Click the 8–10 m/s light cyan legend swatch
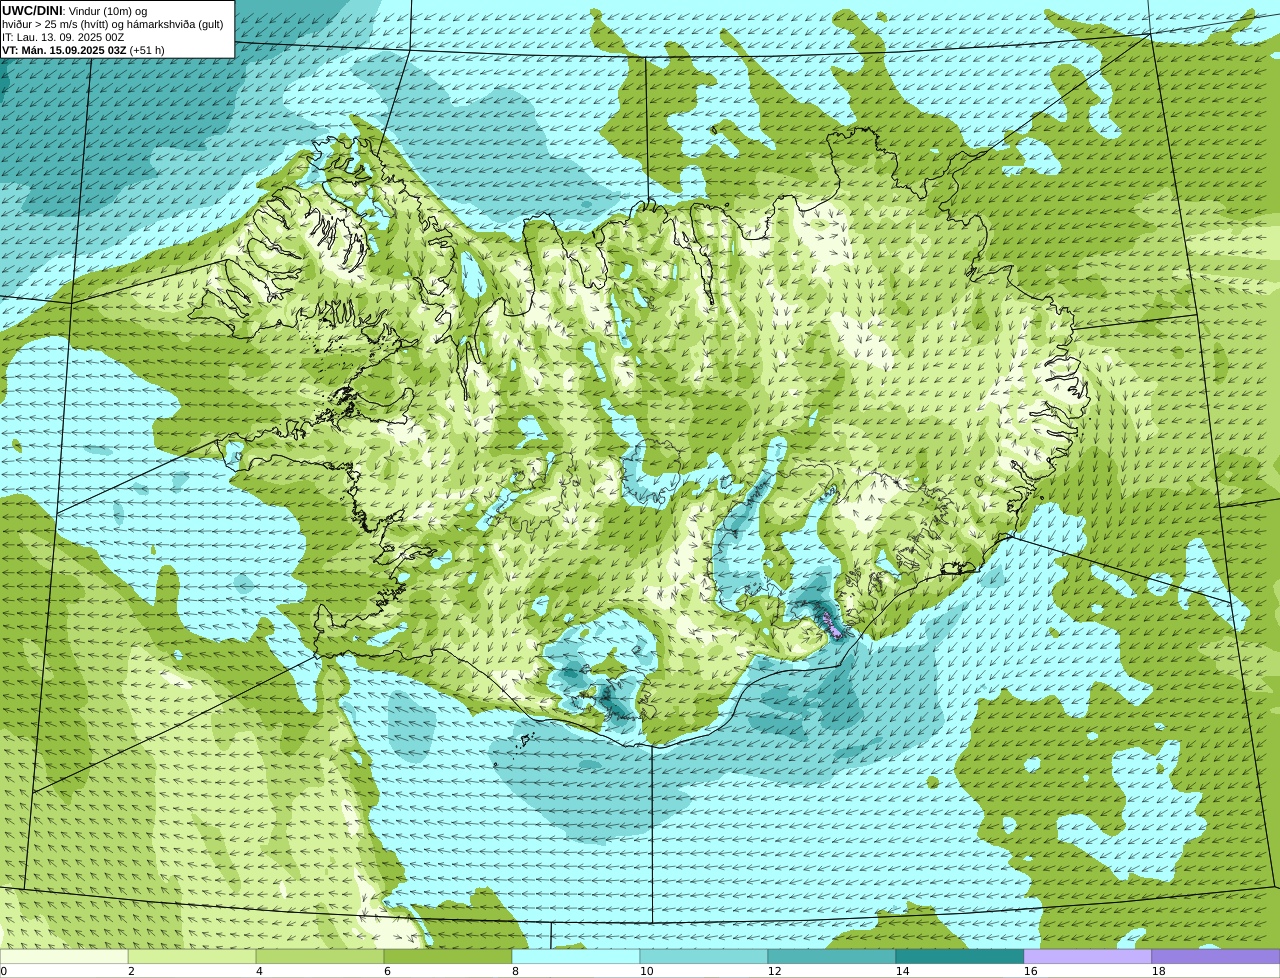The height and width of the screenshot is (978, 1280). point(576,956)
